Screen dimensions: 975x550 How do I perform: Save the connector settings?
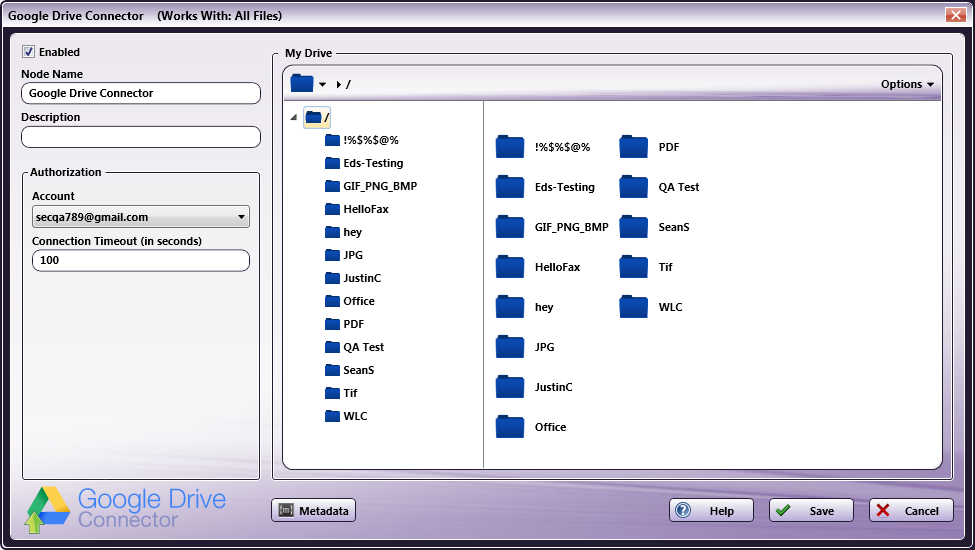(811, 510)
